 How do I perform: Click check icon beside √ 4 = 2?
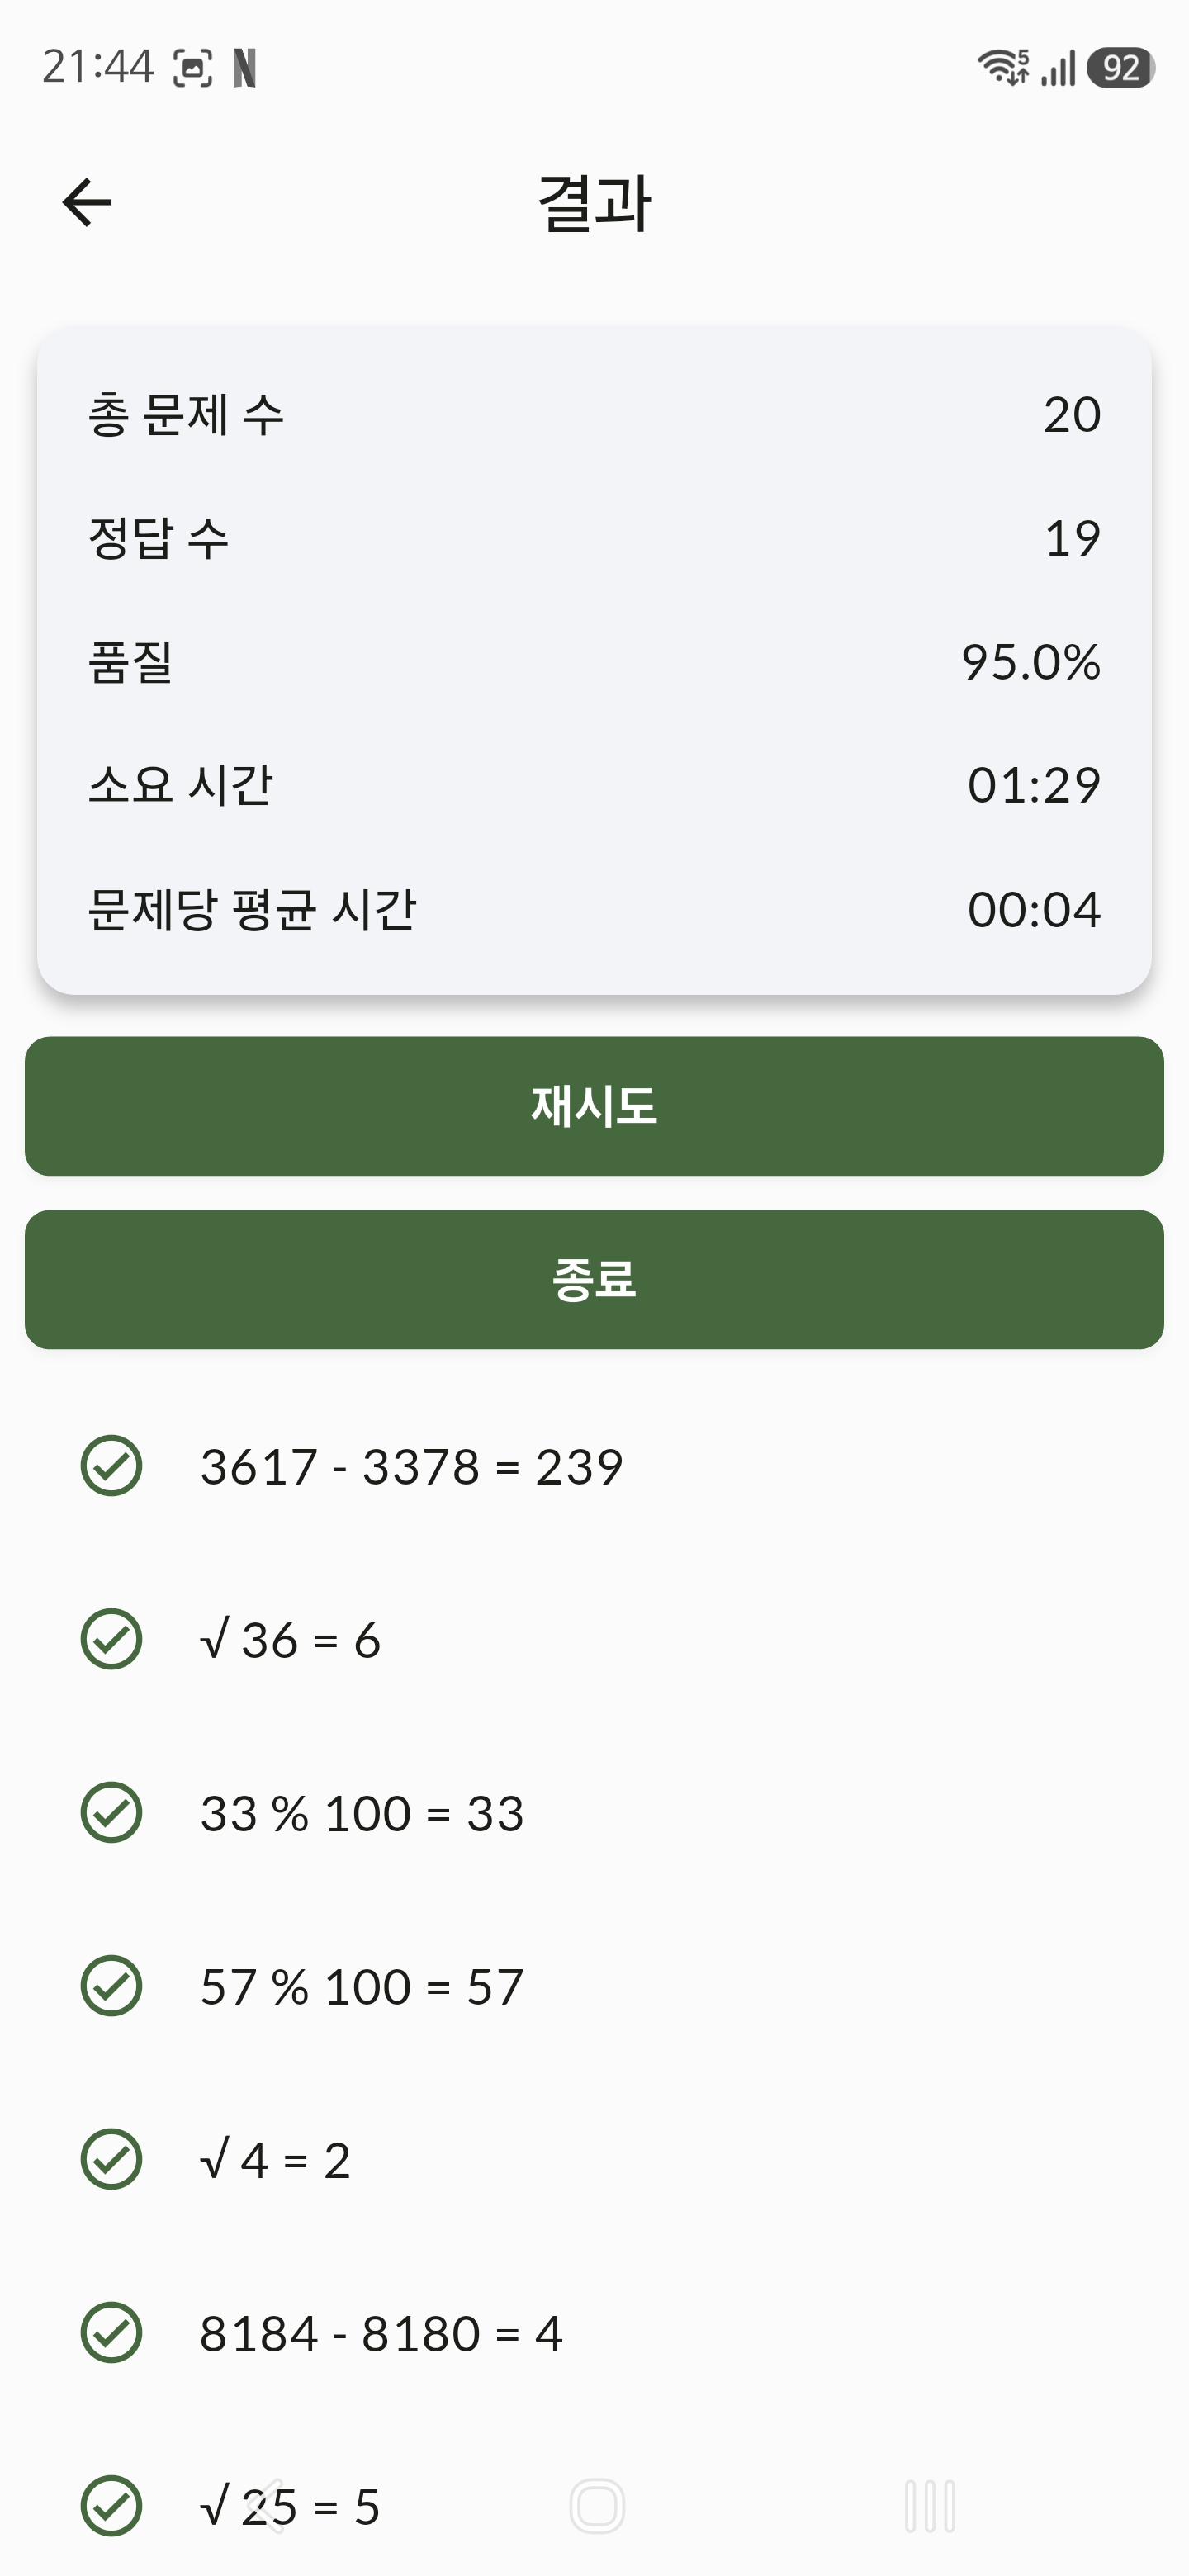111,2159
